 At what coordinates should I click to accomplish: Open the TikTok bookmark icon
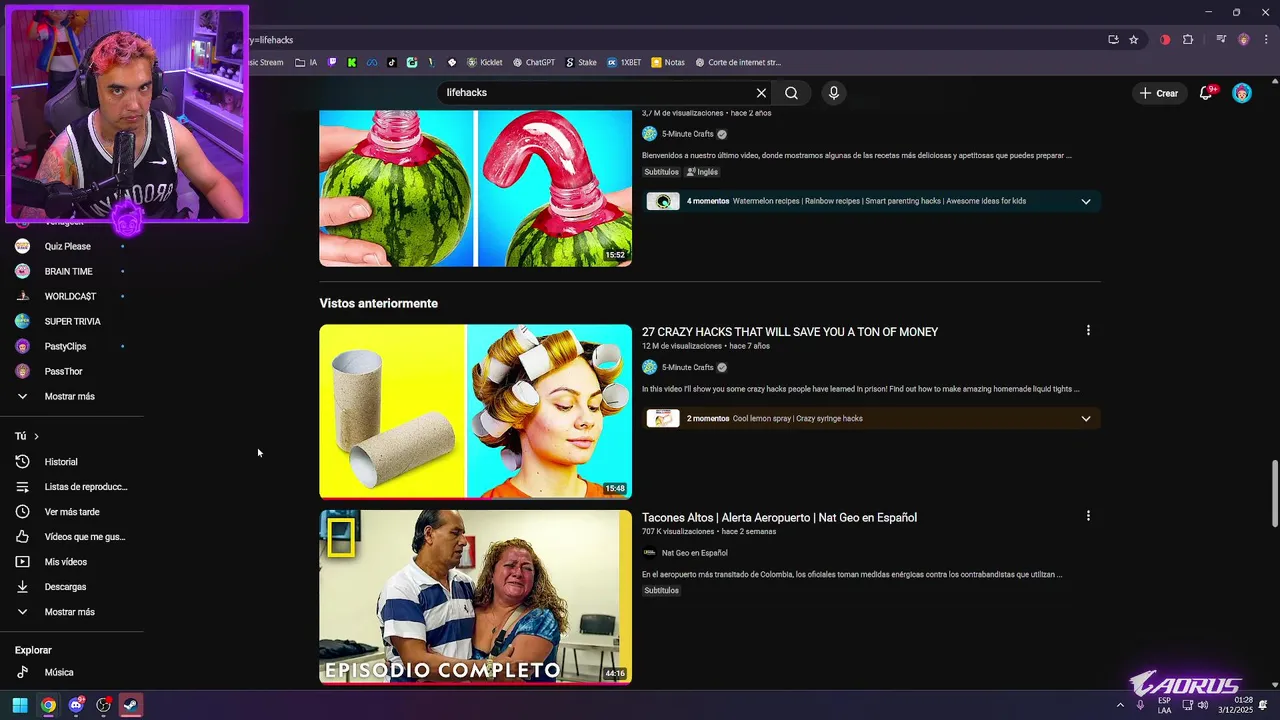pyautogui.click(x=392, y=62)
